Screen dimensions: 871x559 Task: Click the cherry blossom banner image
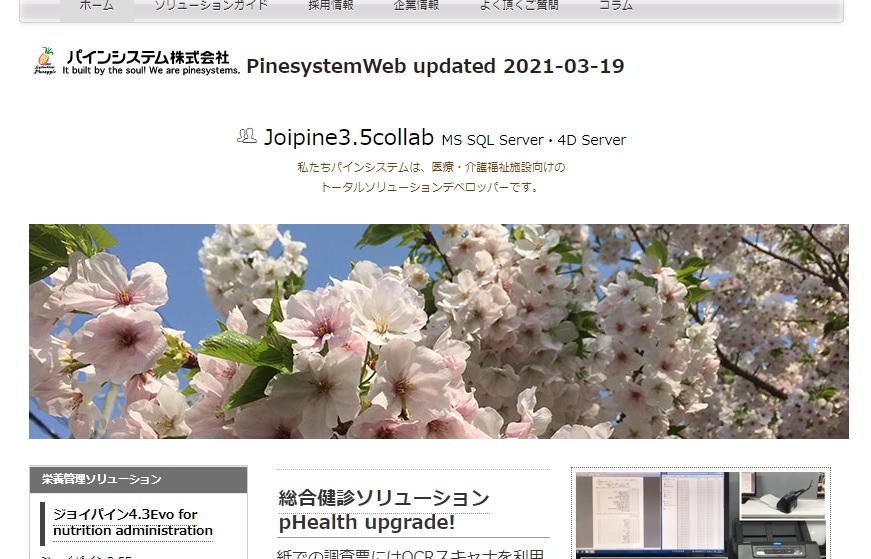tap(439, 331)
